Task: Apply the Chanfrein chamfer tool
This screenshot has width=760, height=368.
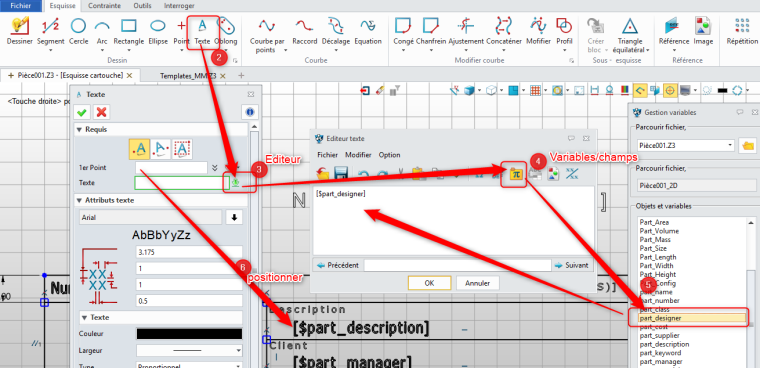Action: (x=430, y=31)
